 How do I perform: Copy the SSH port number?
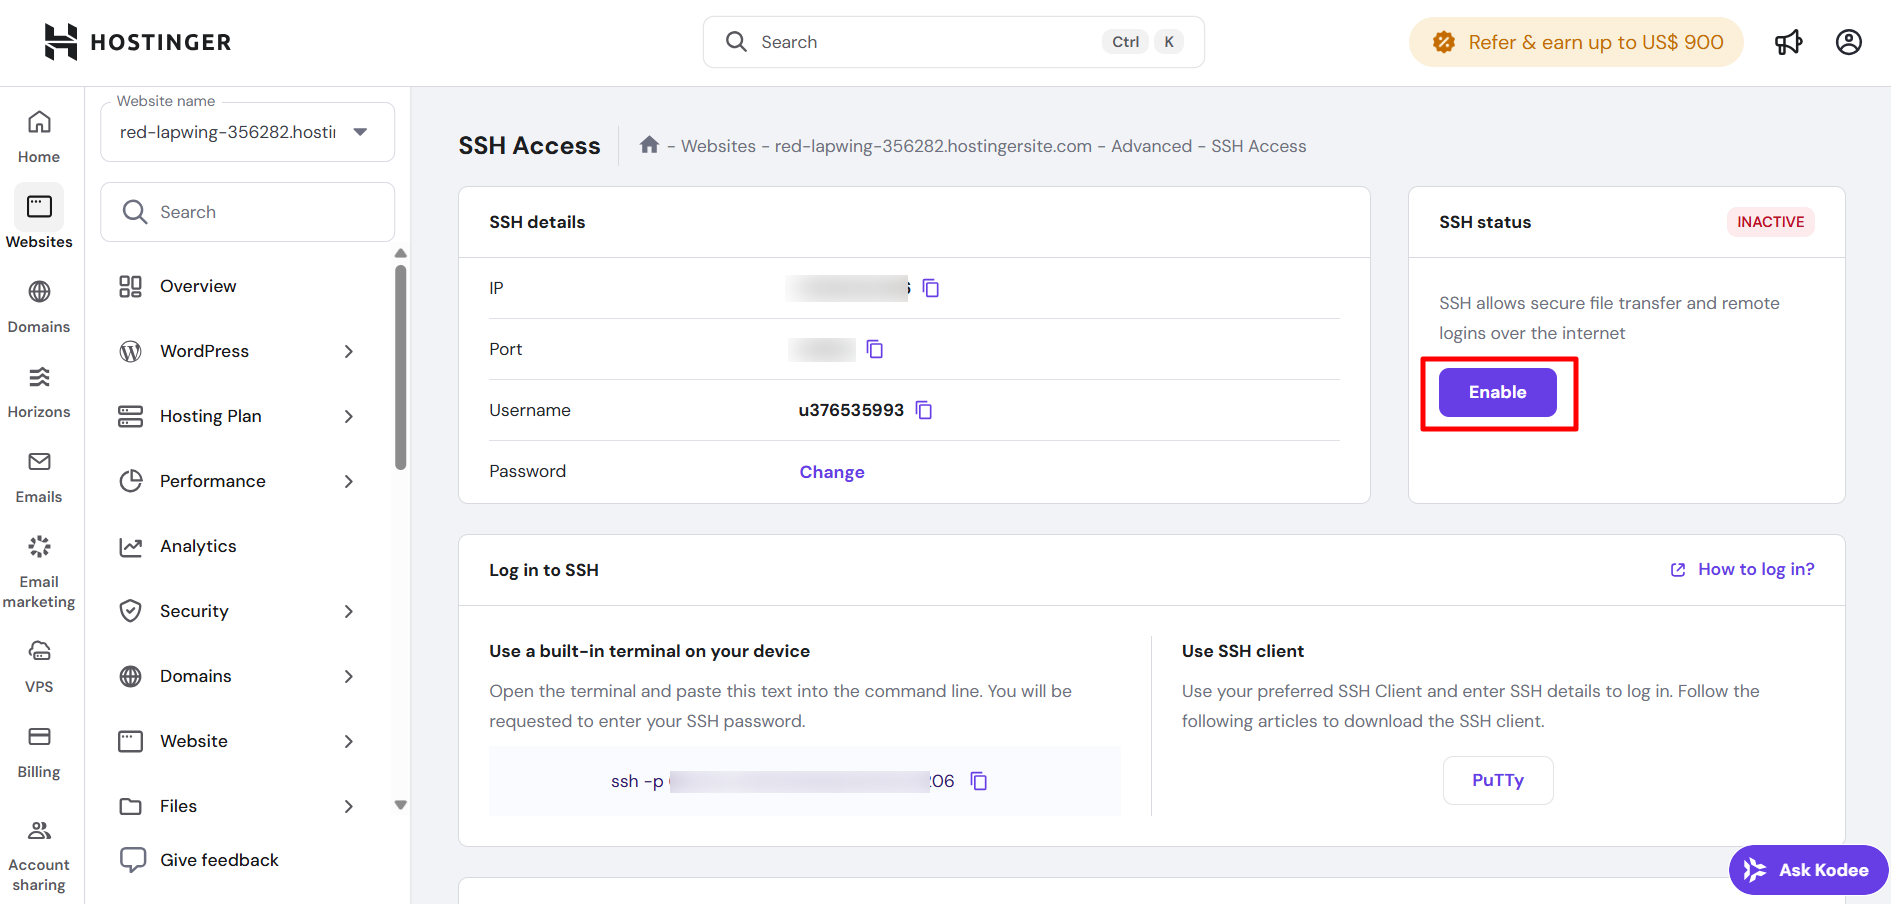(875, 349)
